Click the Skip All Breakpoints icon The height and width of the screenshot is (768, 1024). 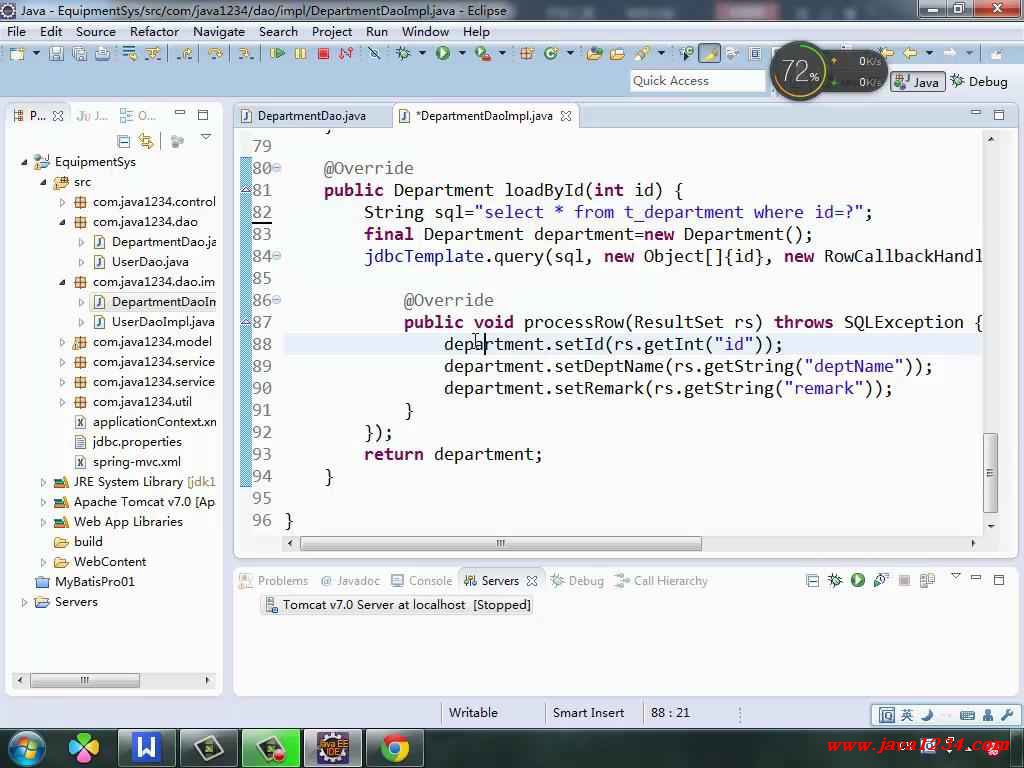point(374,54)
